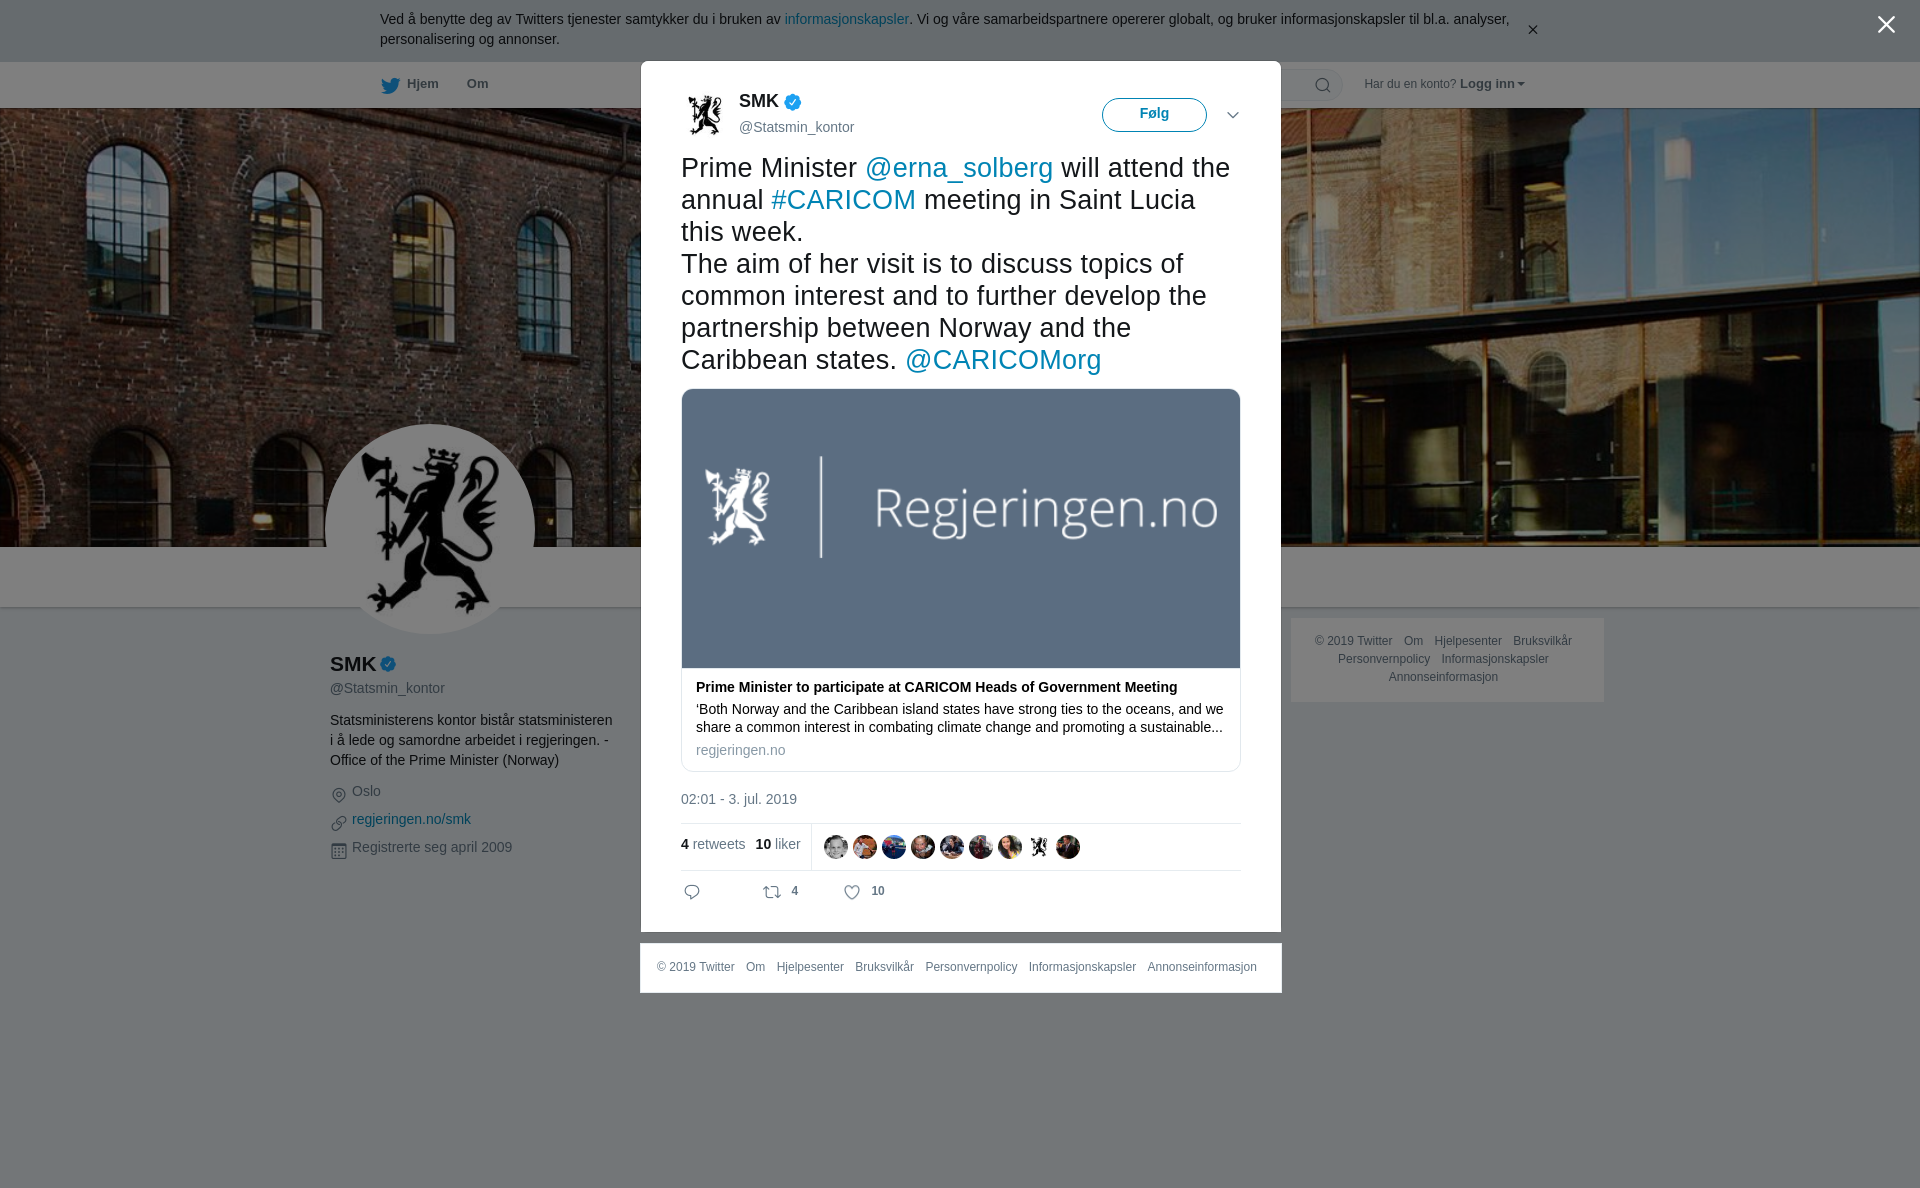This screenshot has width=1920, height=1188.
Task: Open the regjeringen.no/smk profile link
Action: click(x=411, y=819)
